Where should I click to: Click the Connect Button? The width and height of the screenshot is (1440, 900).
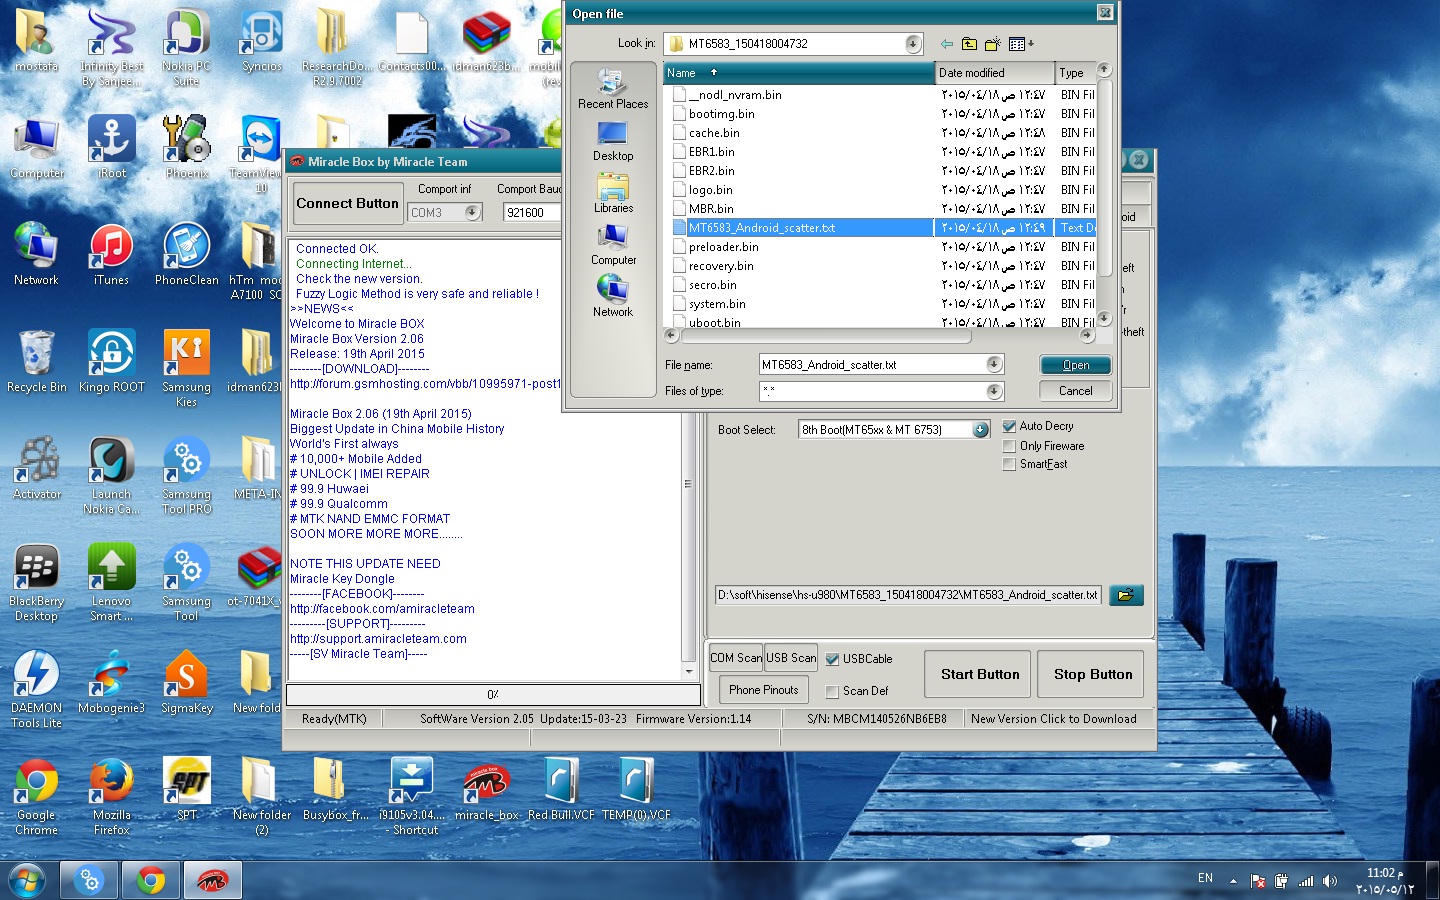tap(347, 203)
